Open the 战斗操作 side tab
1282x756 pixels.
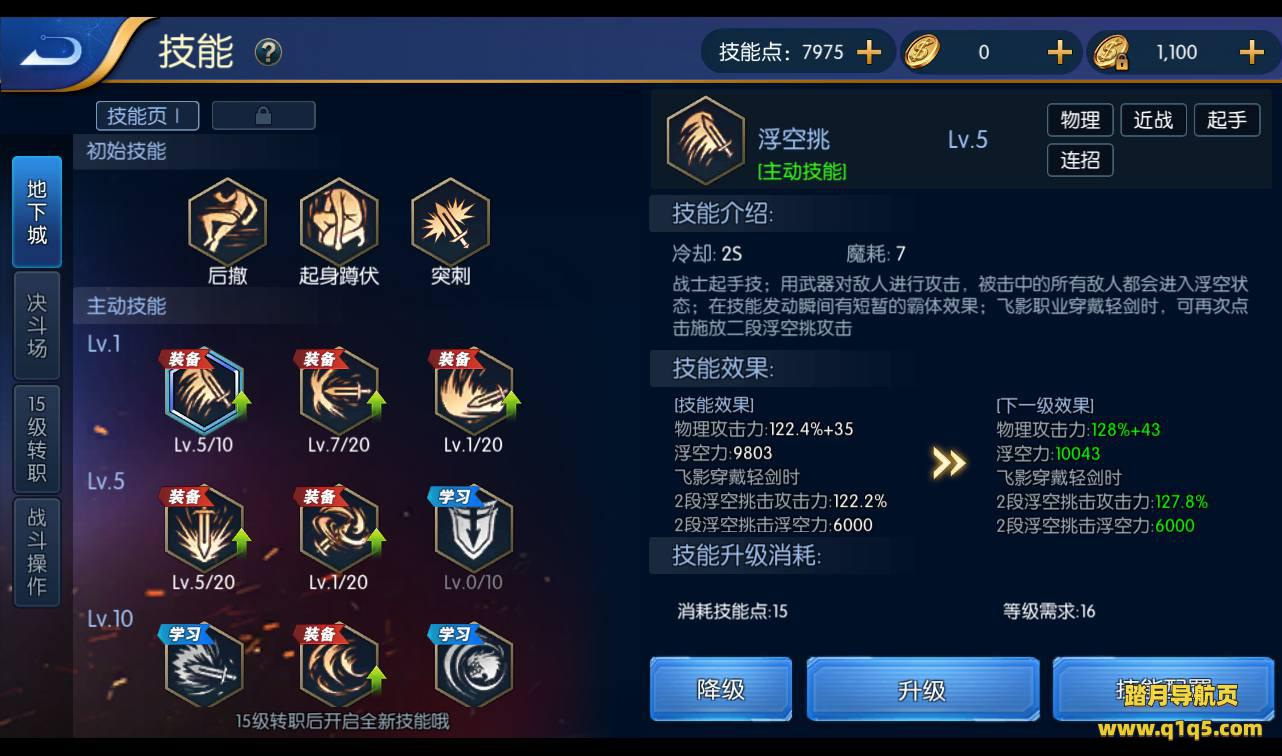[x=37, y=551]
